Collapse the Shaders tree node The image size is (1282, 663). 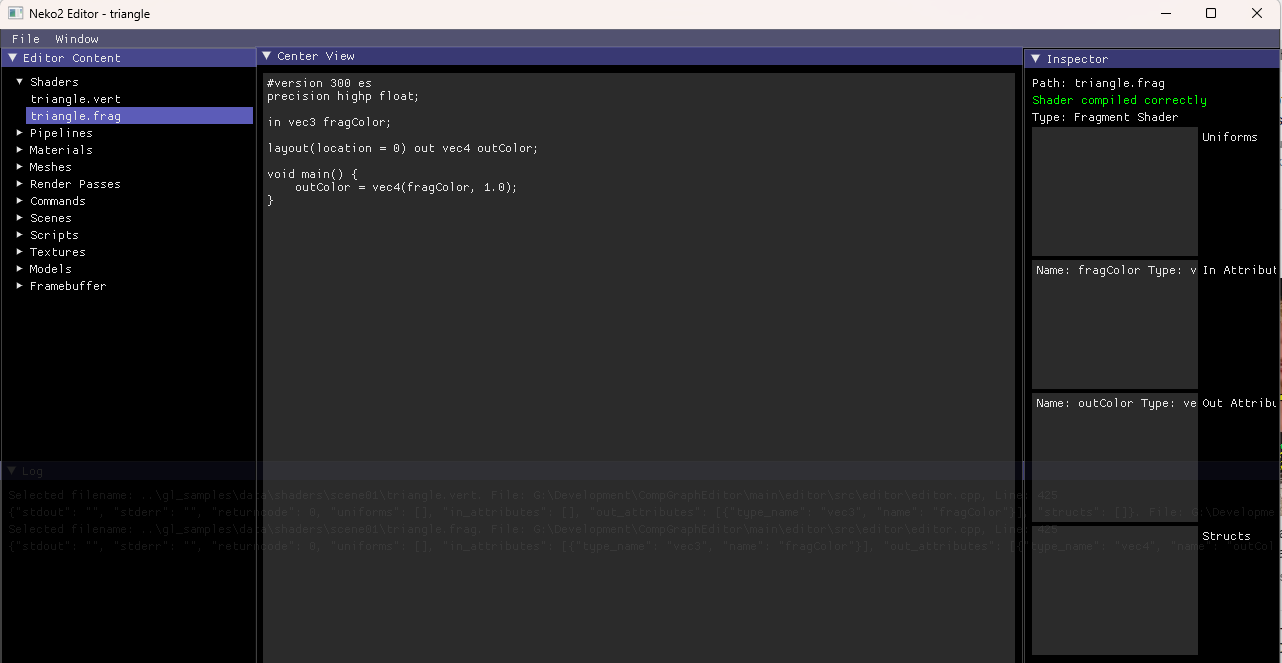20,82
